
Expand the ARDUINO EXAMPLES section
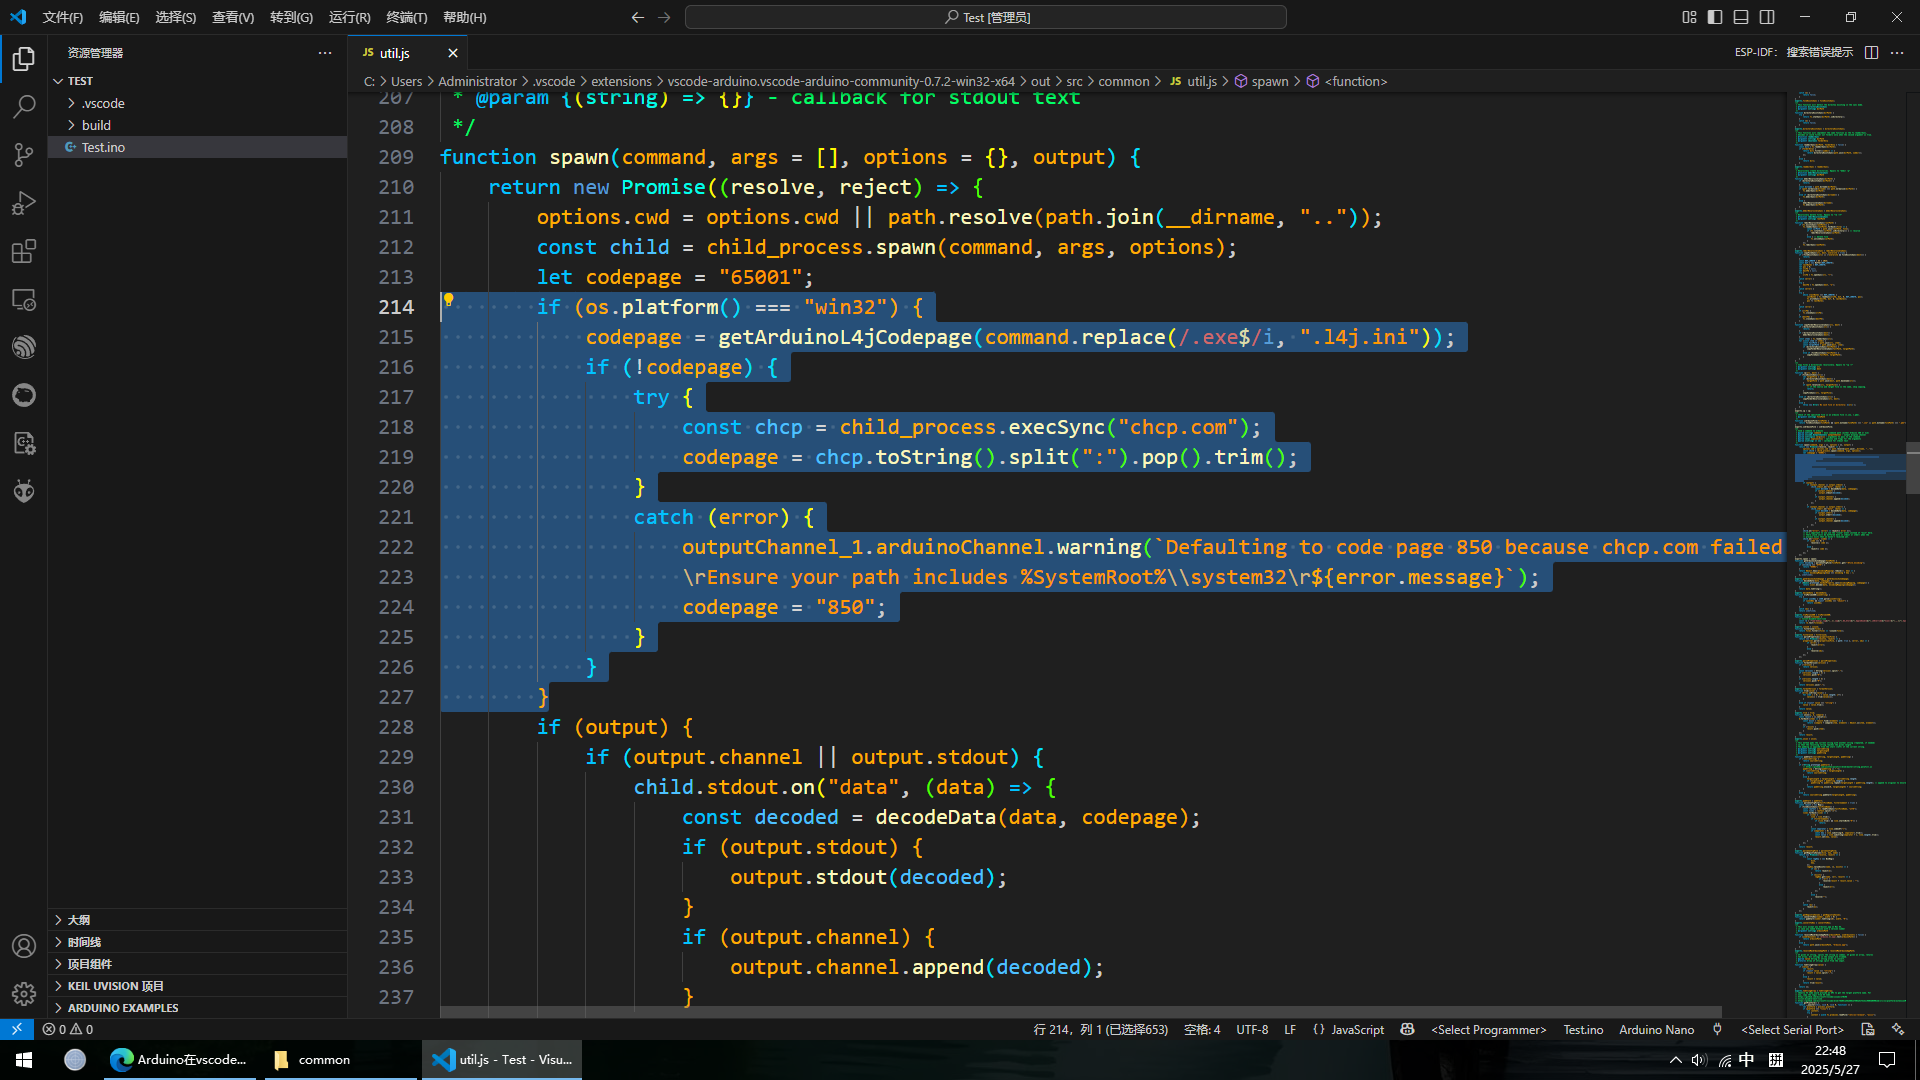point(122,1008)
